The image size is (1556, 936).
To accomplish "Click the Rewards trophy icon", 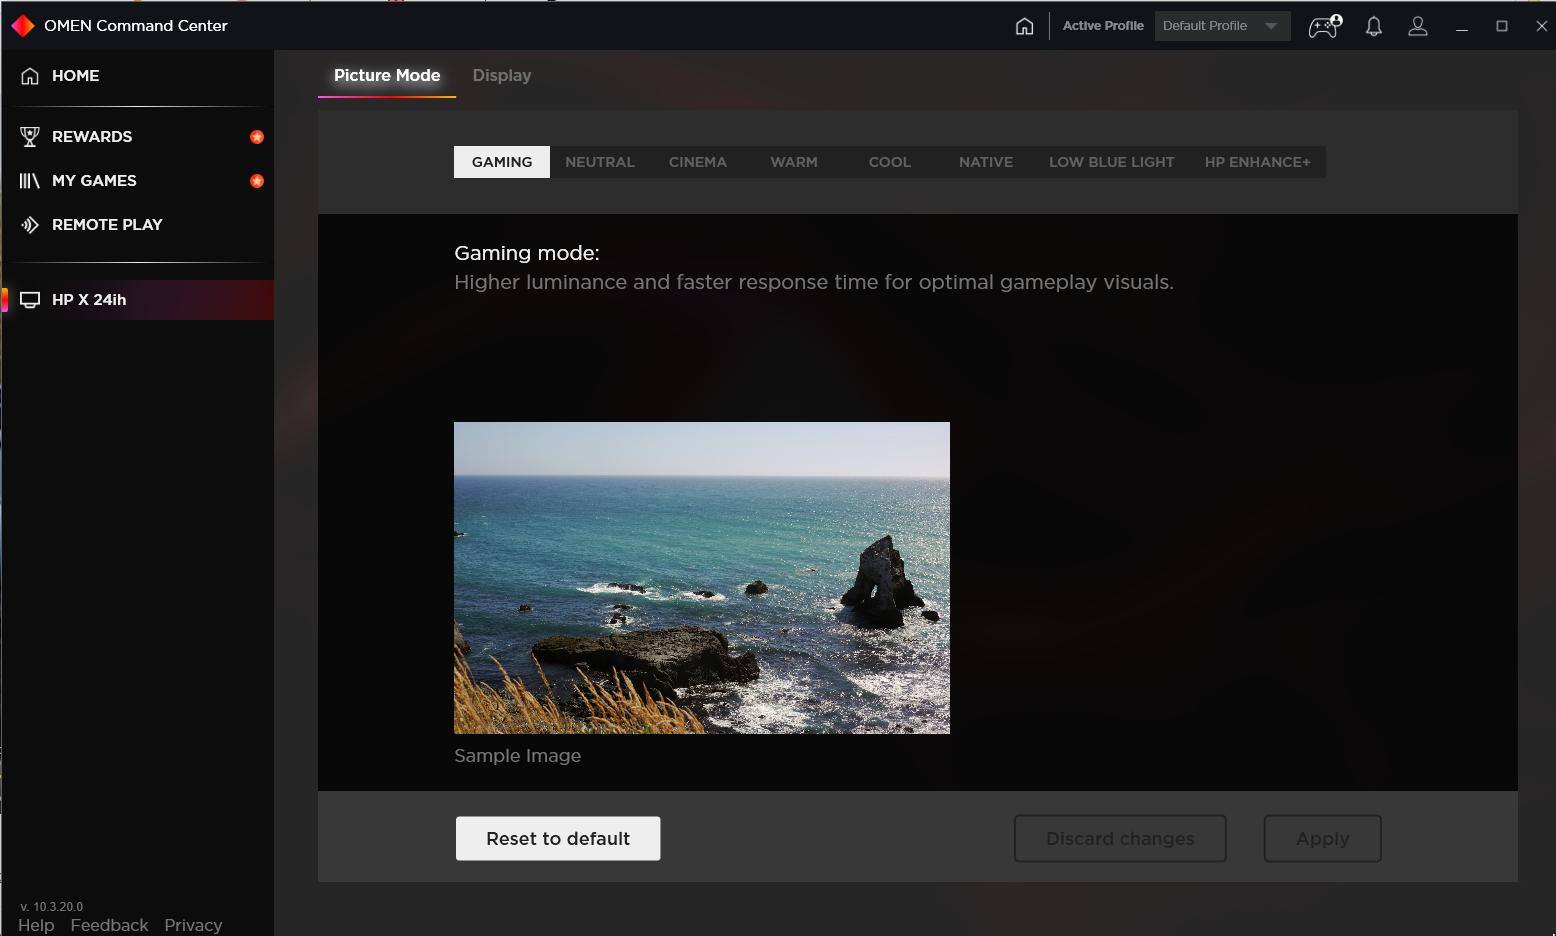I will (30, 137).
